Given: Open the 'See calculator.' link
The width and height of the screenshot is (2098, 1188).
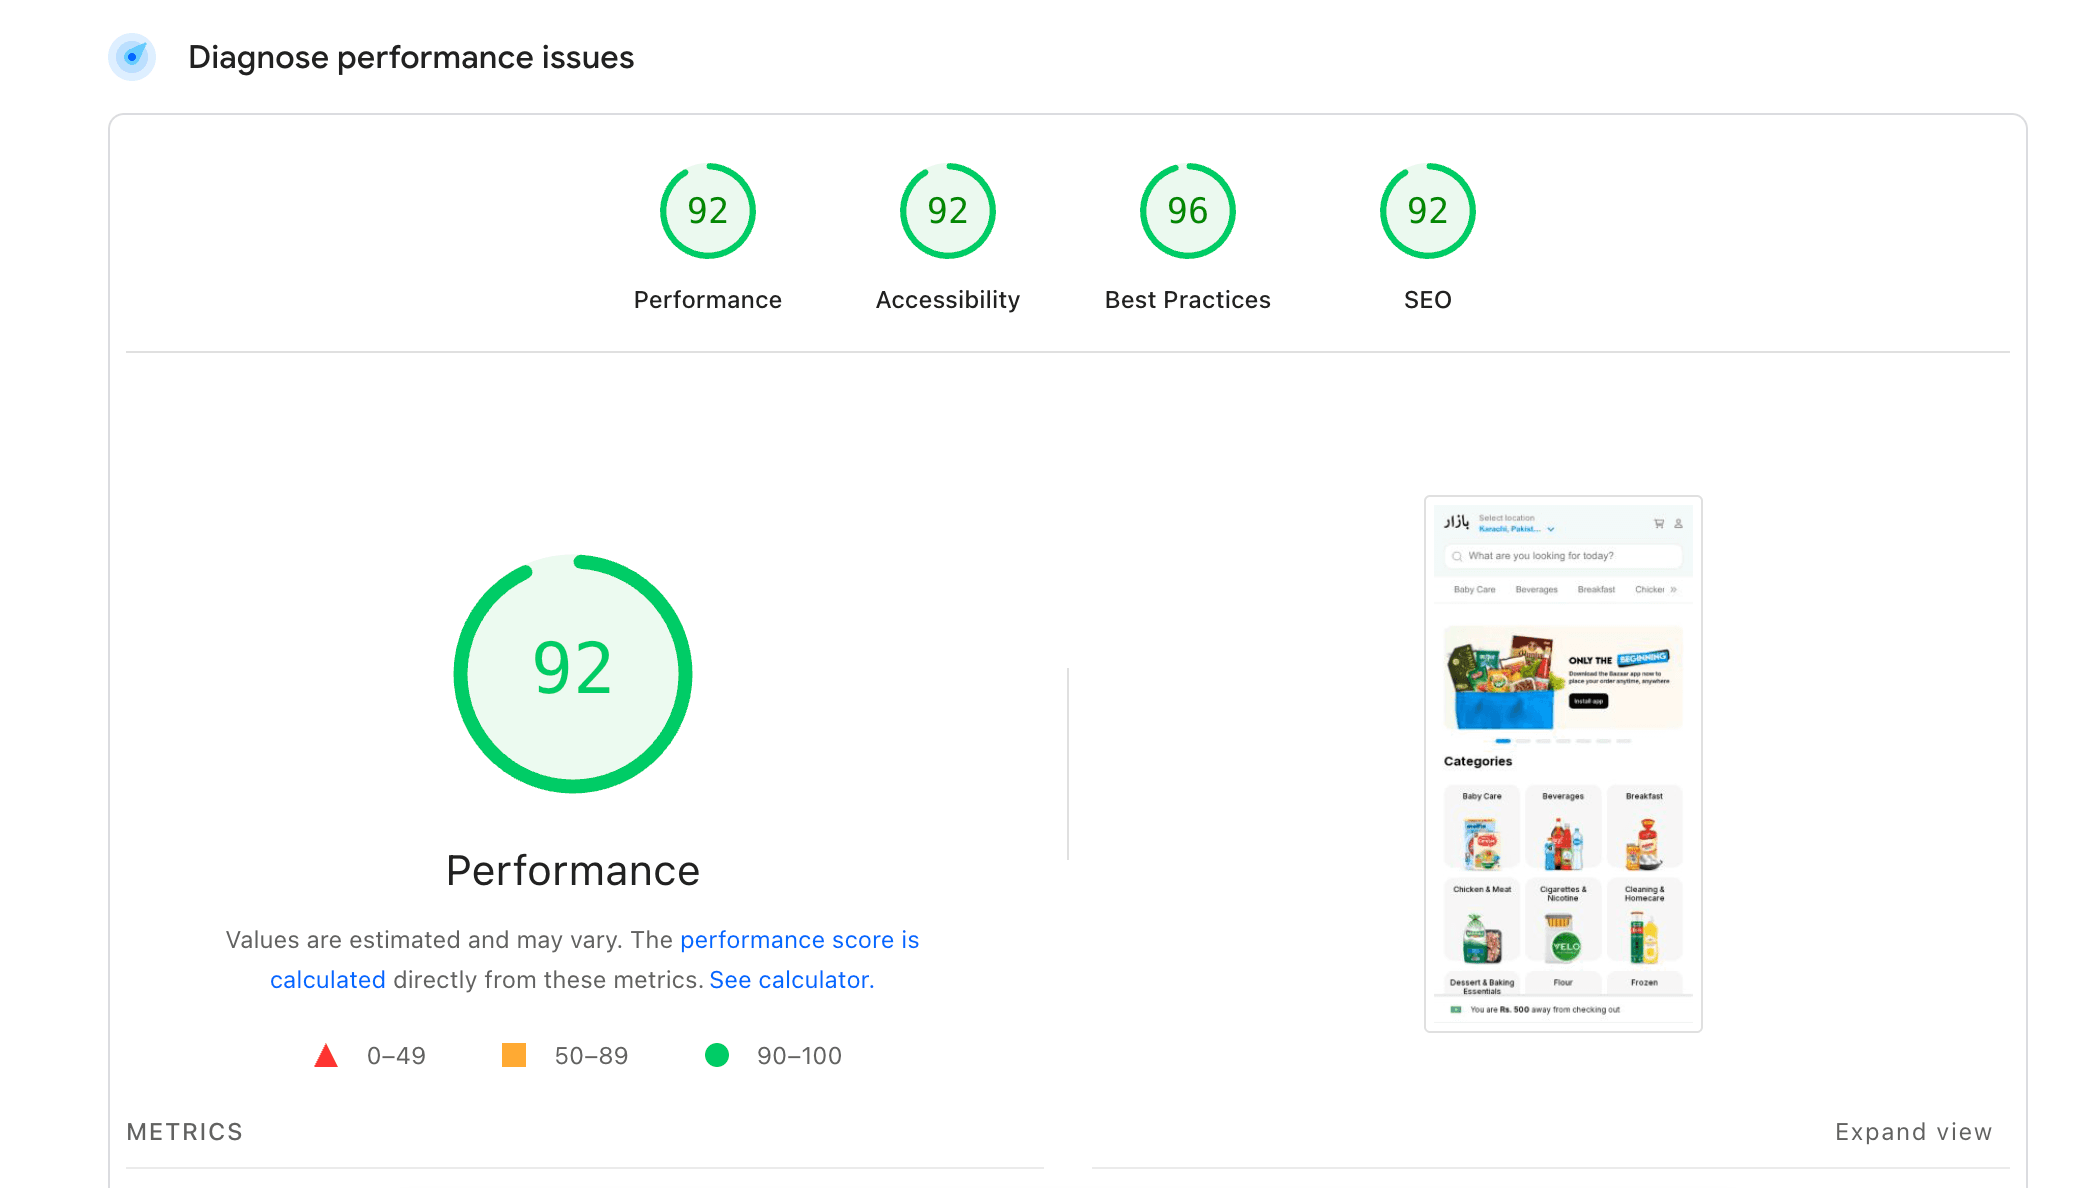Looking at the screenshot, I should click(x=792, y=980).
